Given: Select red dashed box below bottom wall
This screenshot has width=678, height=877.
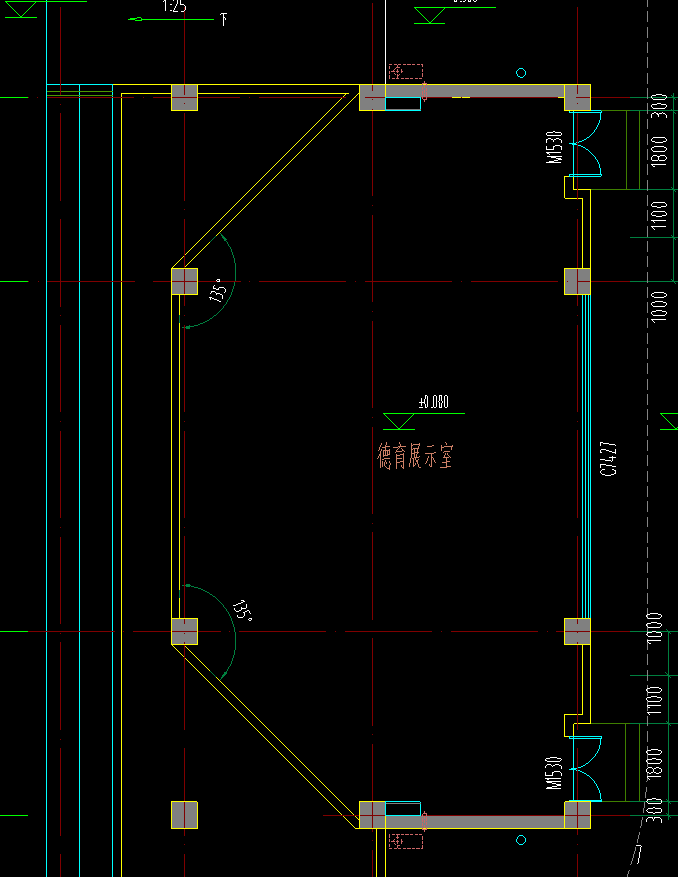Looking at the screenshot, I should (x=406, y=841).
